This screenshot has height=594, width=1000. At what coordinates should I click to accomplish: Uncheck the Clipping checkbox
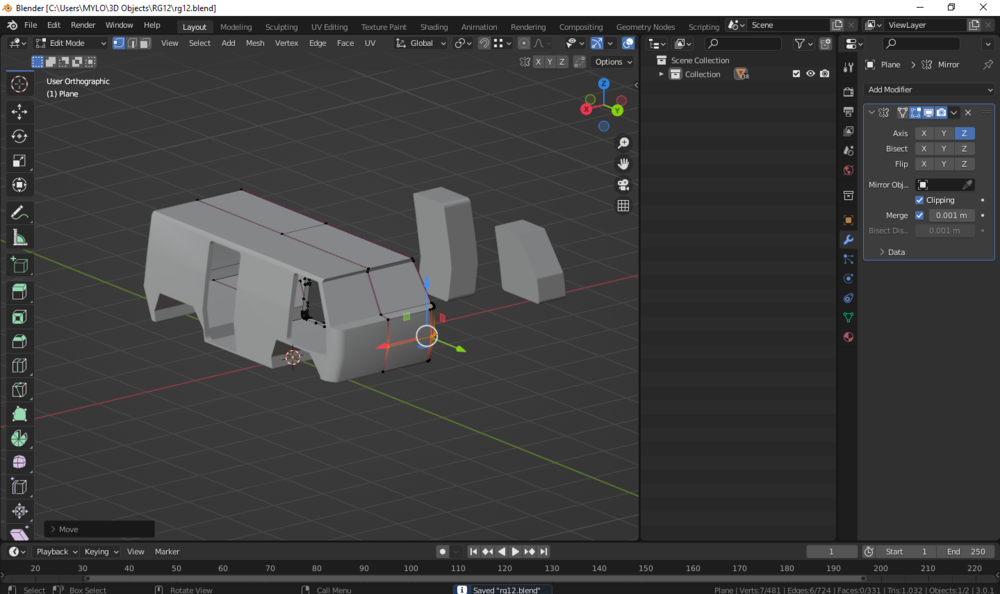click(920, 200)
